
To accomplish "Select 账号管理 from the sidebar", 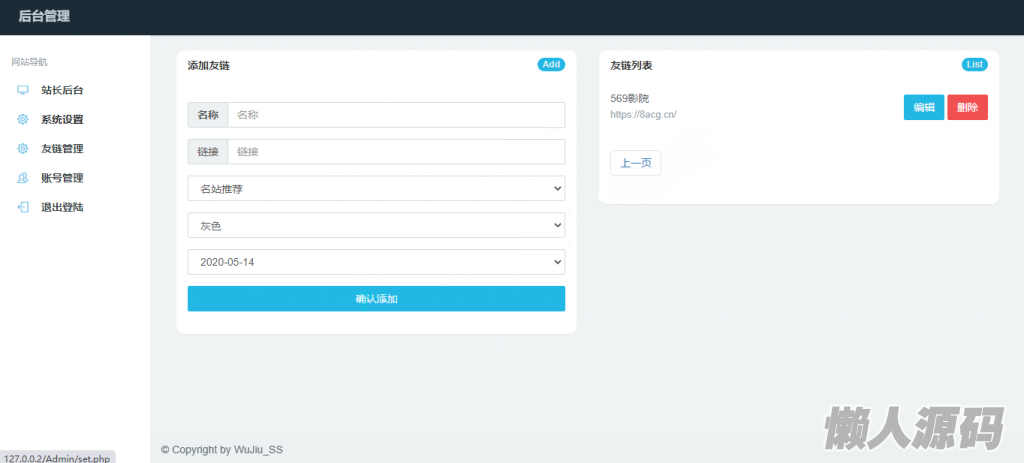I will (x=62, y=178).
